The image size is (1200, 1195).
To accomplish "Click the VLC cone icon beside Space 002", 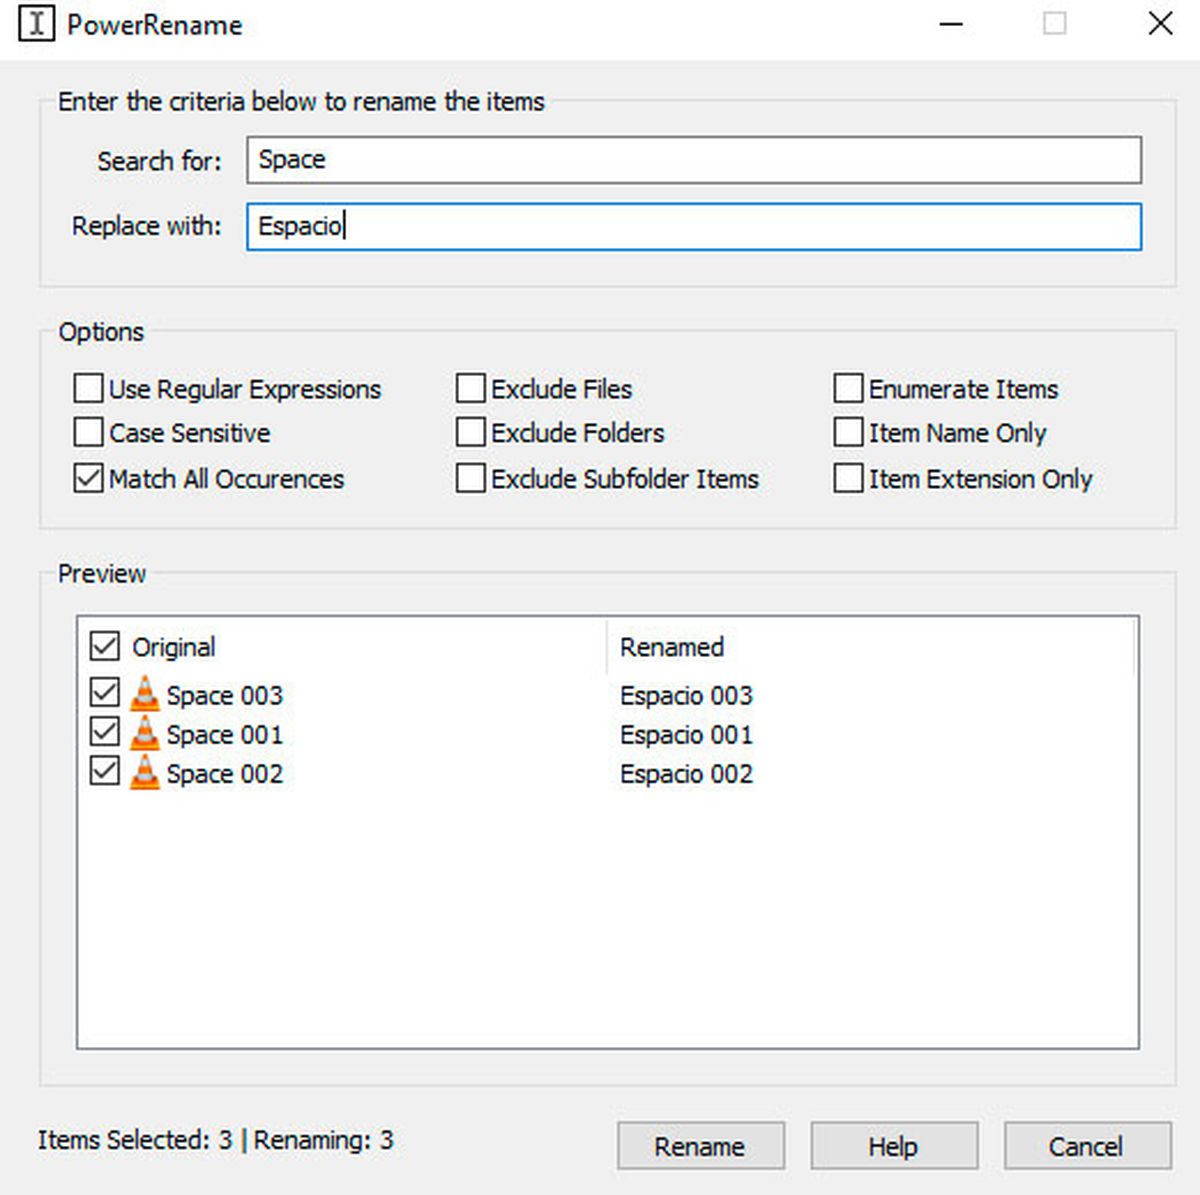I will [x=145, y=772].
